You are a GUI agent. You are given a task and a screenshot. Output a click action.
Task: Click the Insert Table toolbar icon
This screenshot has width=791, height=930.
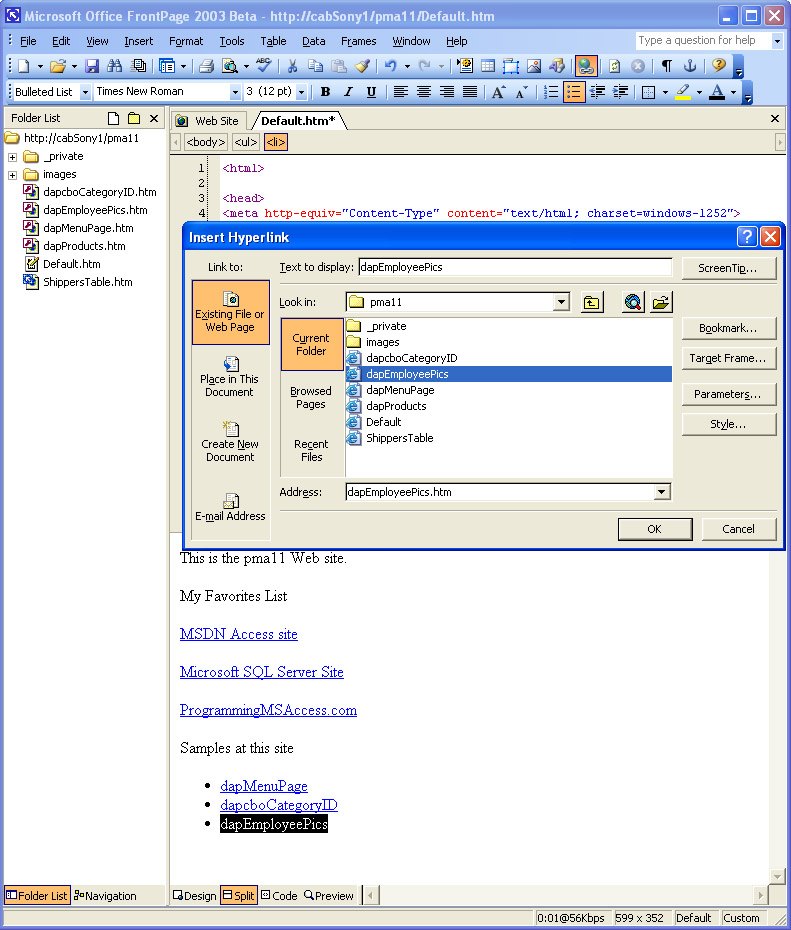click(x=488, y=66)
